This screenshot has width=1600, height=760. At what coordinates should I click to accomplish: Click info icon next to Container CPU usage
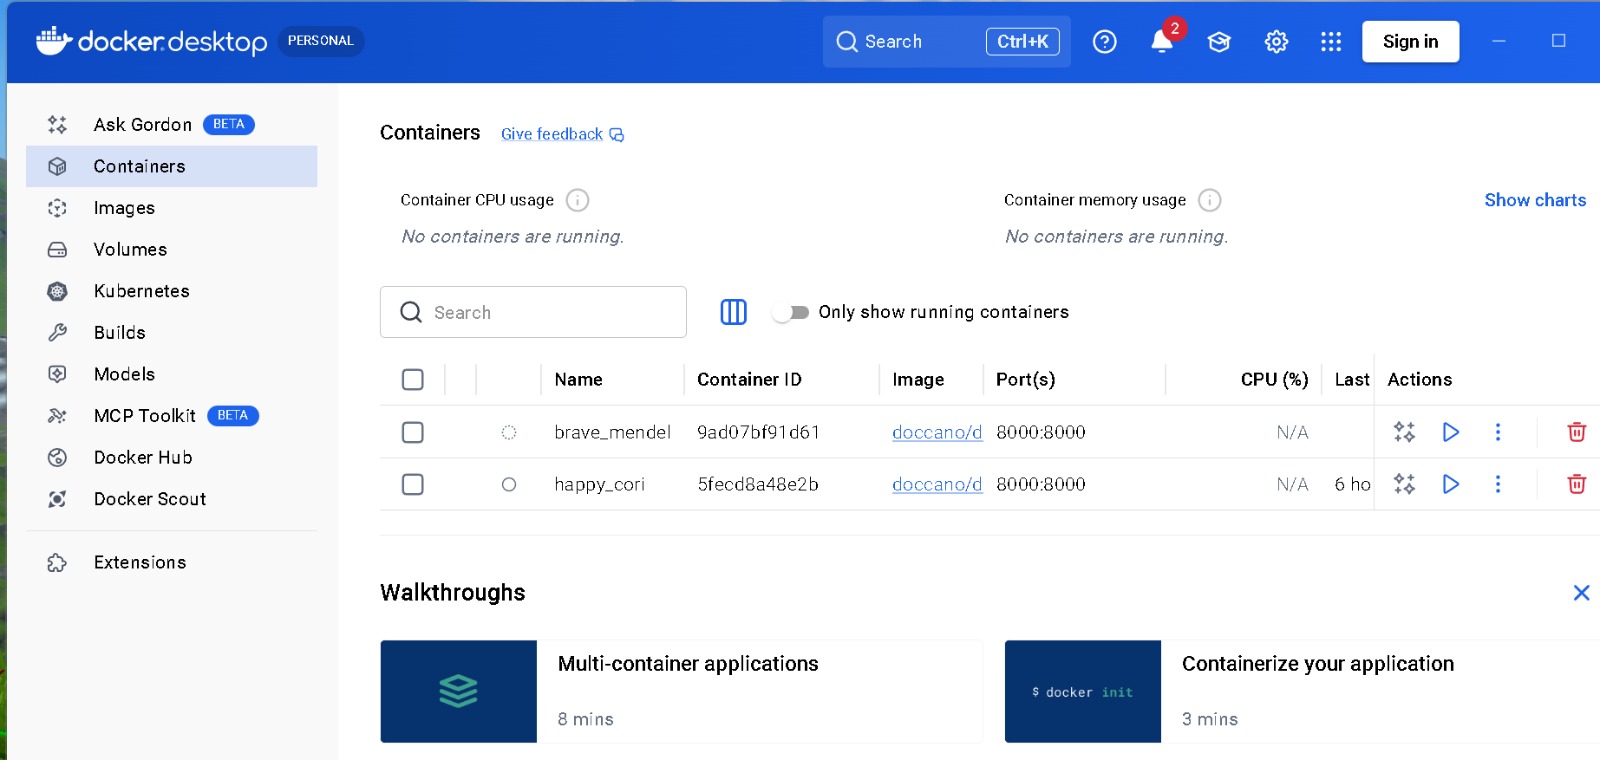577,200
